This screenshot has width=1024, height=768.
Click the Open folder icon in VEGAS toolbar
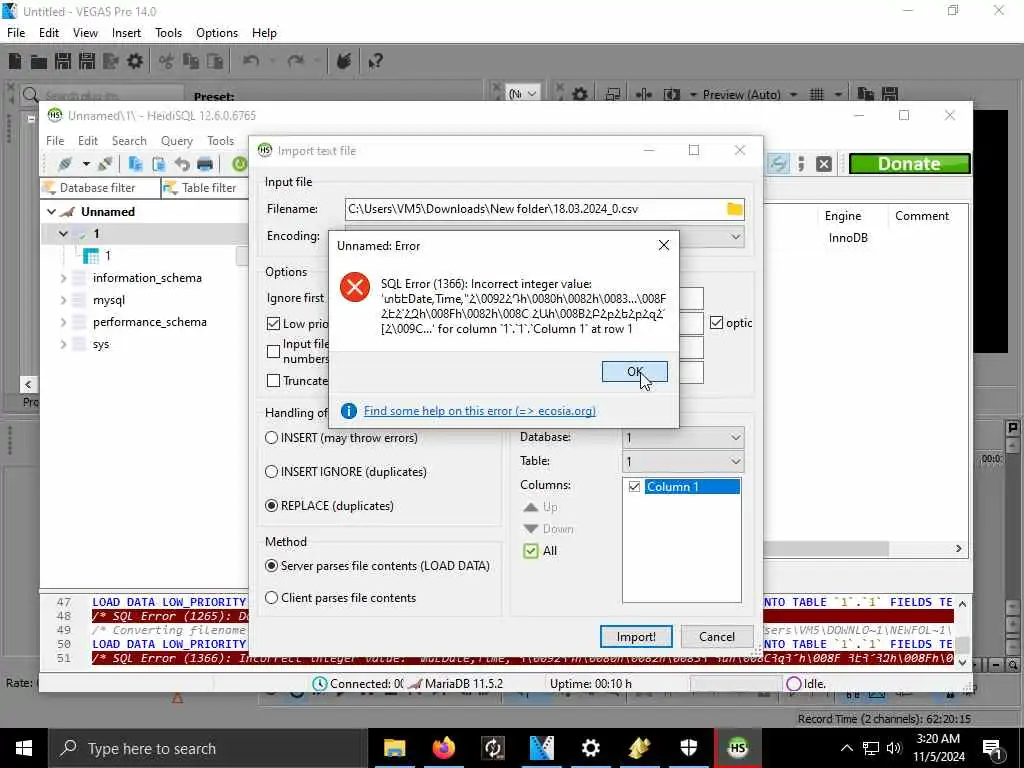click(39, 61)
